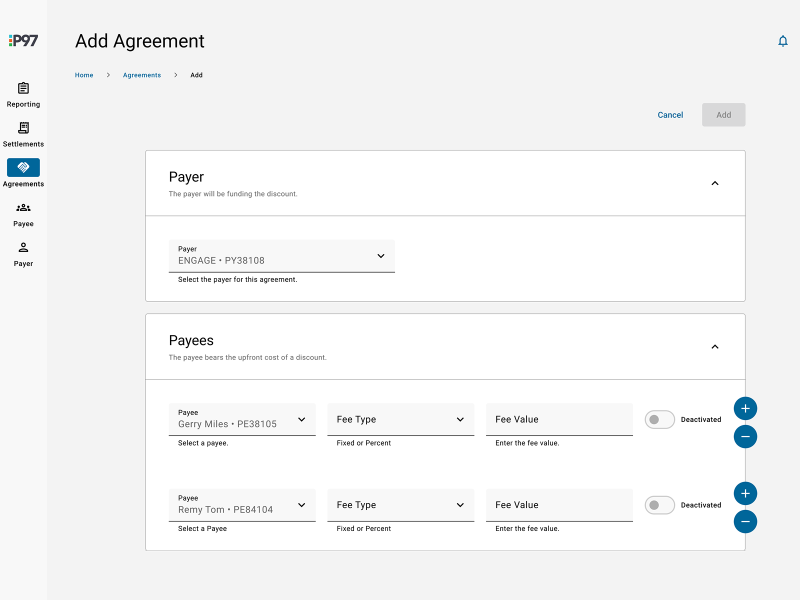Remove the Remy Tom row with the minus icon

pyautogui.click(x=745, y=521)
